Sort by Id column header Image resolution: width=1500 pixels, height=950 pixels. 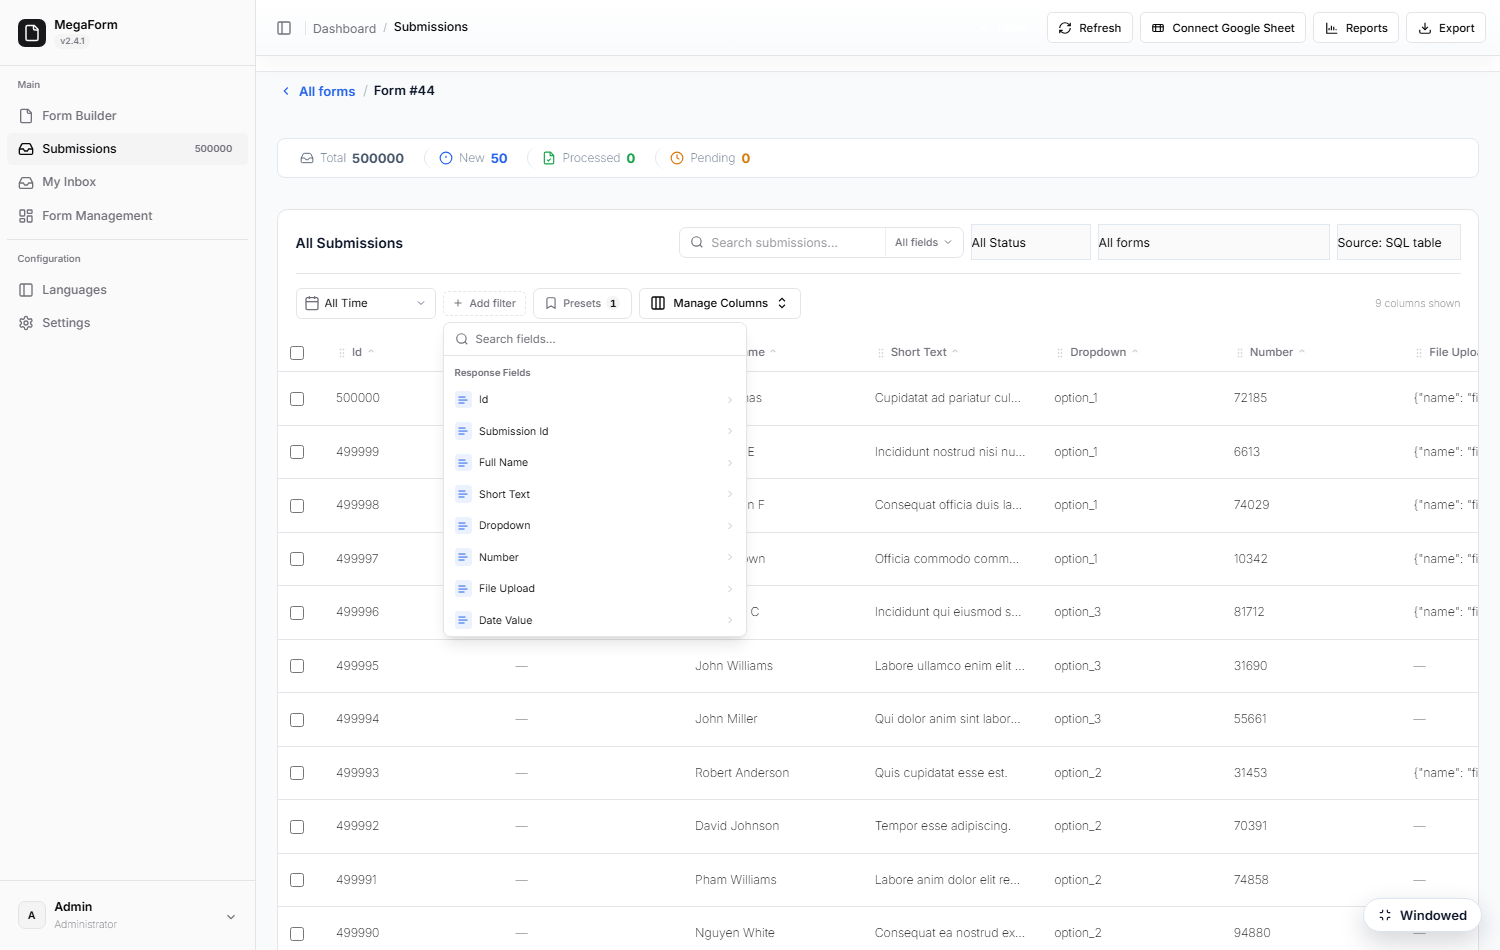pos(363,352)
